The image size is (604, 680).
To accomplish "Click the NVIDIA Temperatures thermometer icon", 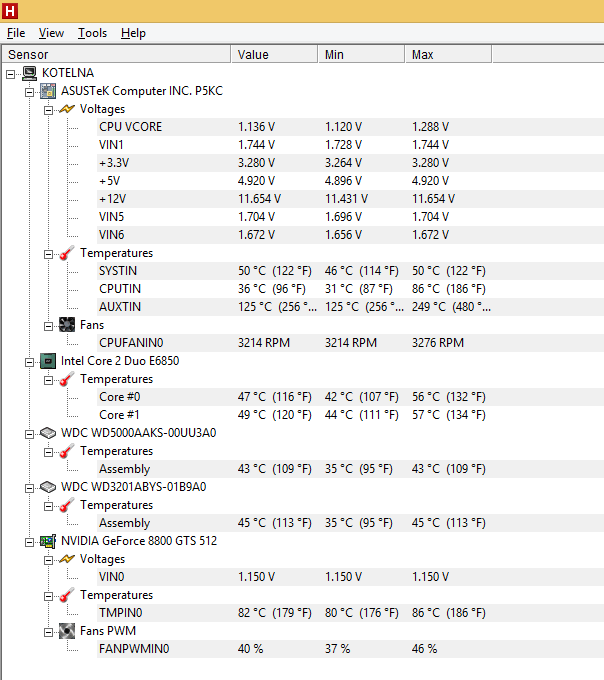I will tap(67, 595).
